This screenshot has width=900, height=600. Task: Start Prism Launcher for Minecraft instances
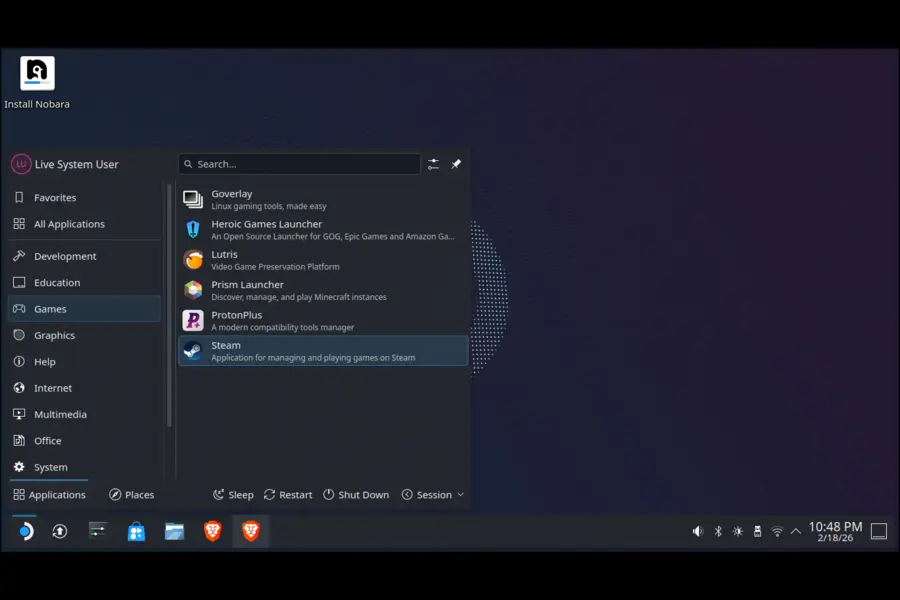[x=300, y=290]
